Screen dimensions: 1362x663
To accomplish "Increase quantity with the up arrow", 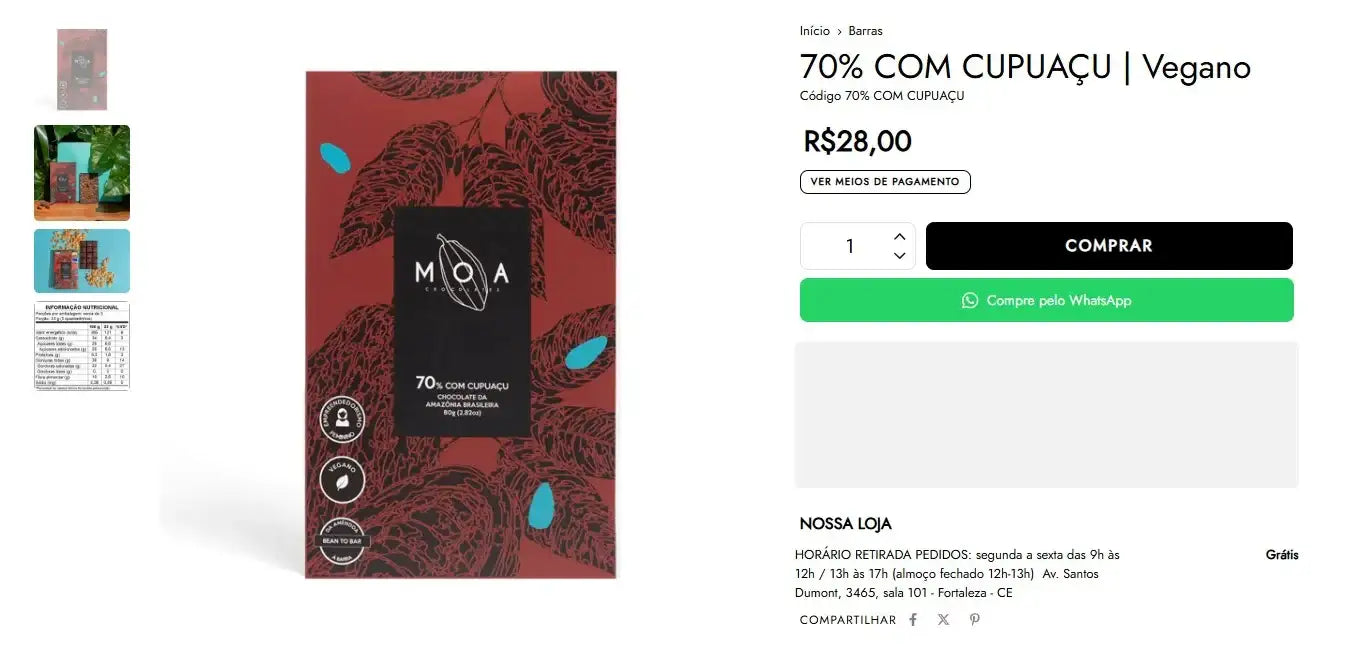I will (x=899, y=236).
